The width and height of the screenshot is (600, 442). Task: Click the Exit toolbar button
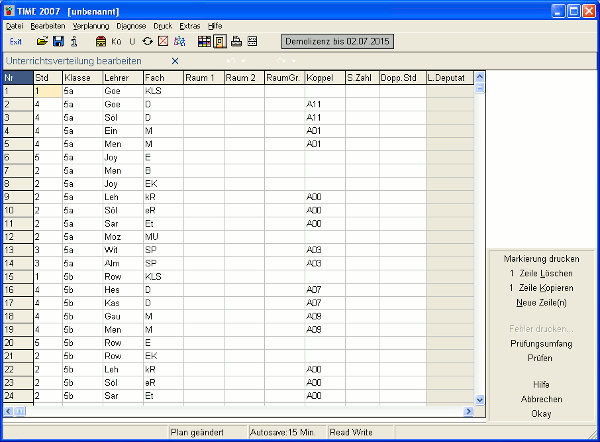point(15,42)
